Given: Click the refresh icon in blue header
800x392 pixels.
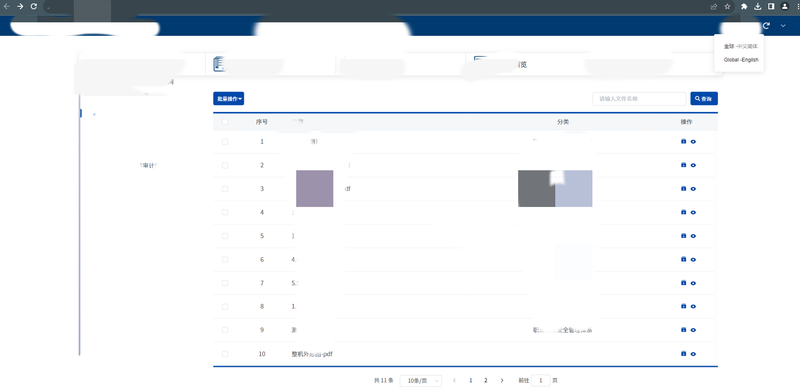Looking at the screenshot, I should pos(766,26).
